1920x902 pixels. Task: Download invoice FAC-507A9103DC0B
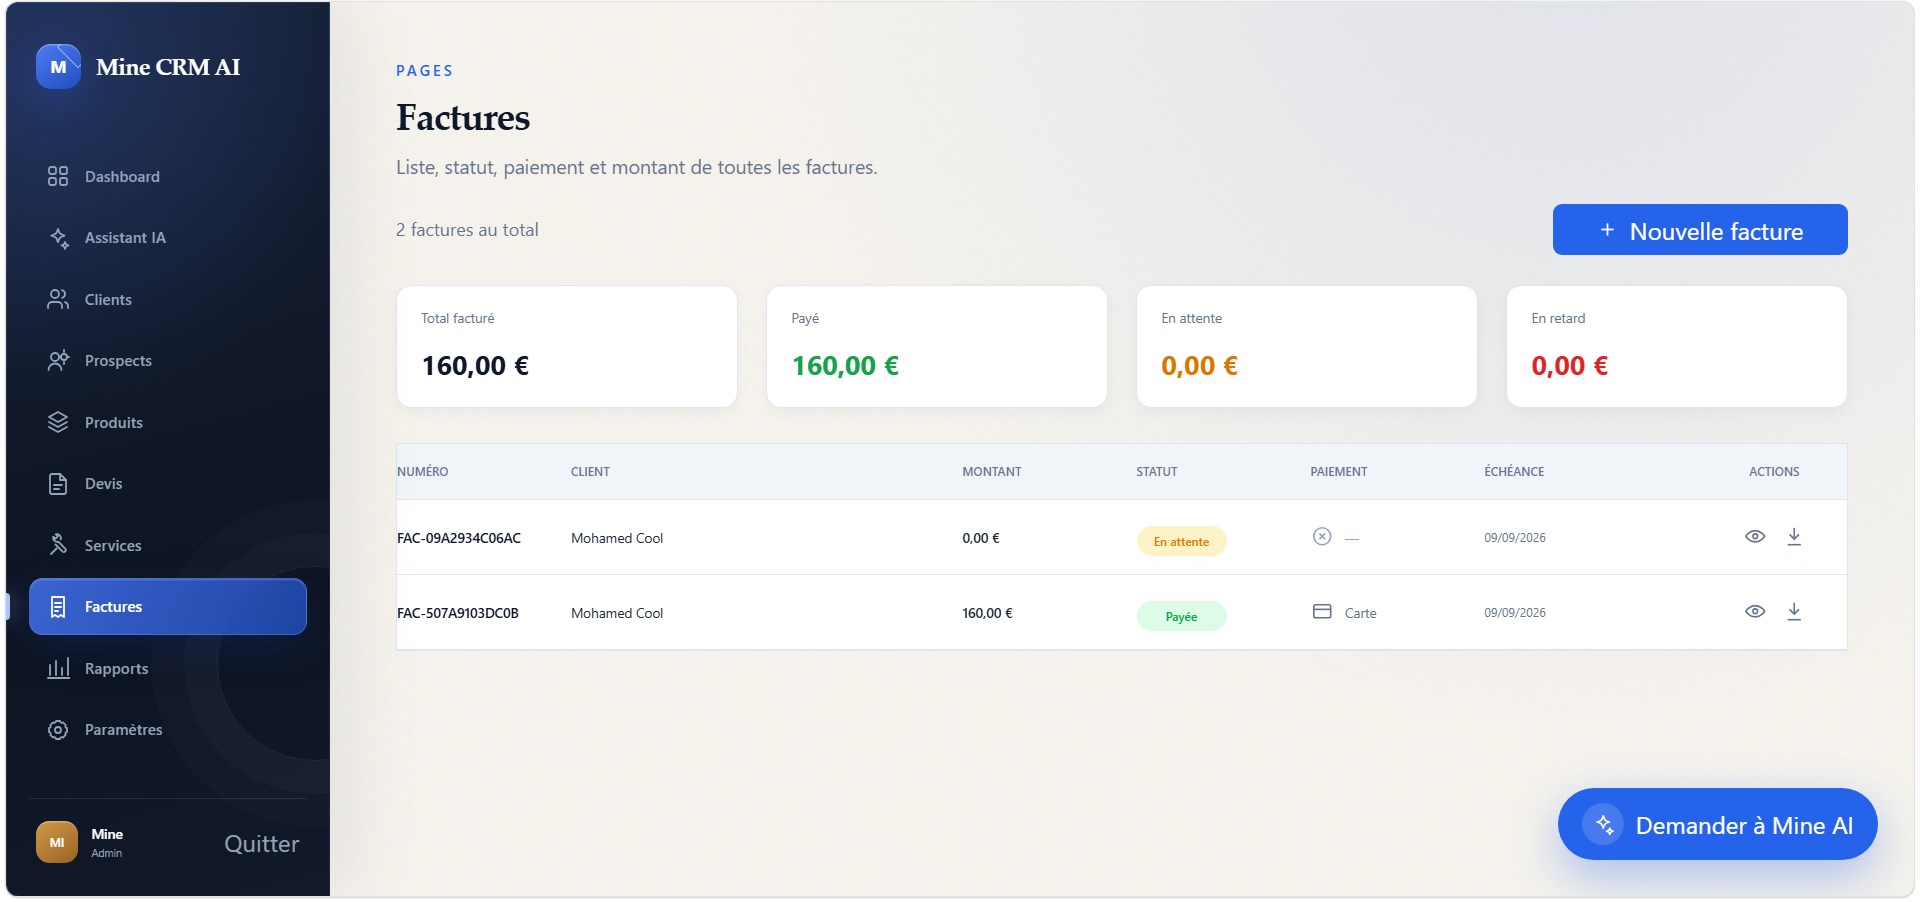[x=1794, y=612]
